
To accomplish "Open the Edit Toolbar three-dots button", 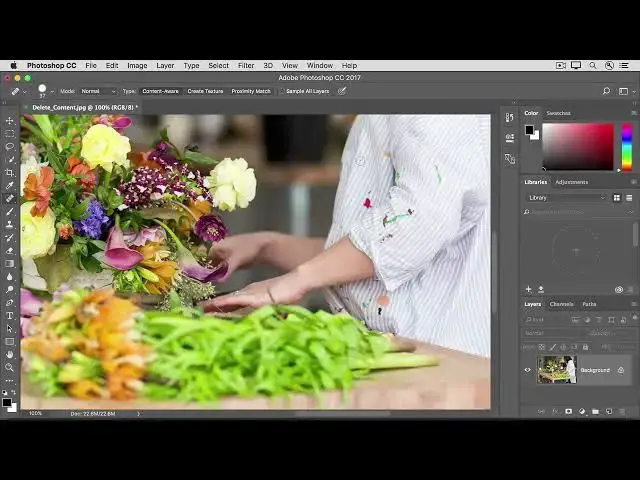I will (10, 380).
